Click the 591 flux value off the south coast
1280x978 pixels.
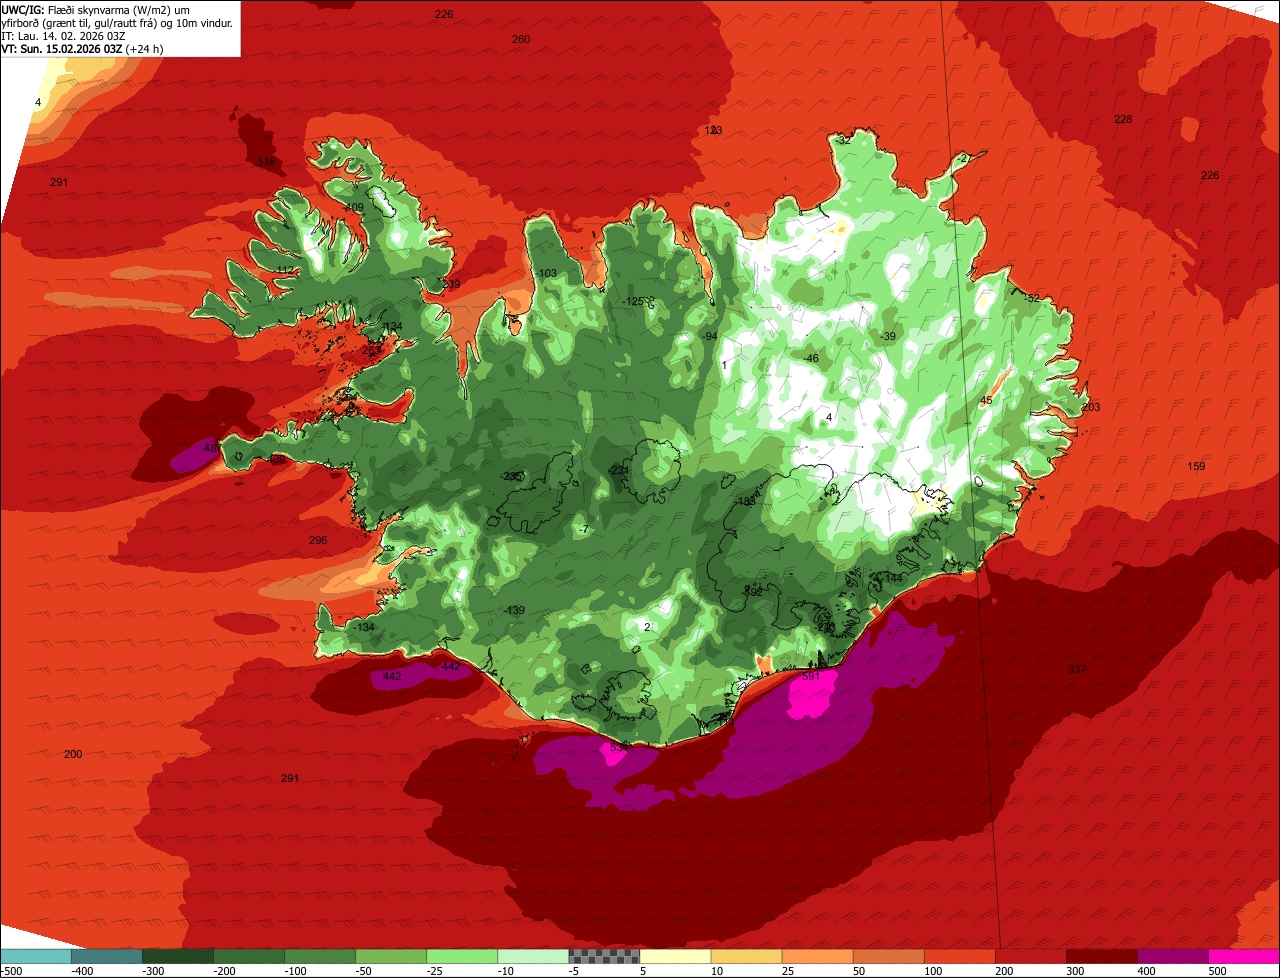coord(811,677)
